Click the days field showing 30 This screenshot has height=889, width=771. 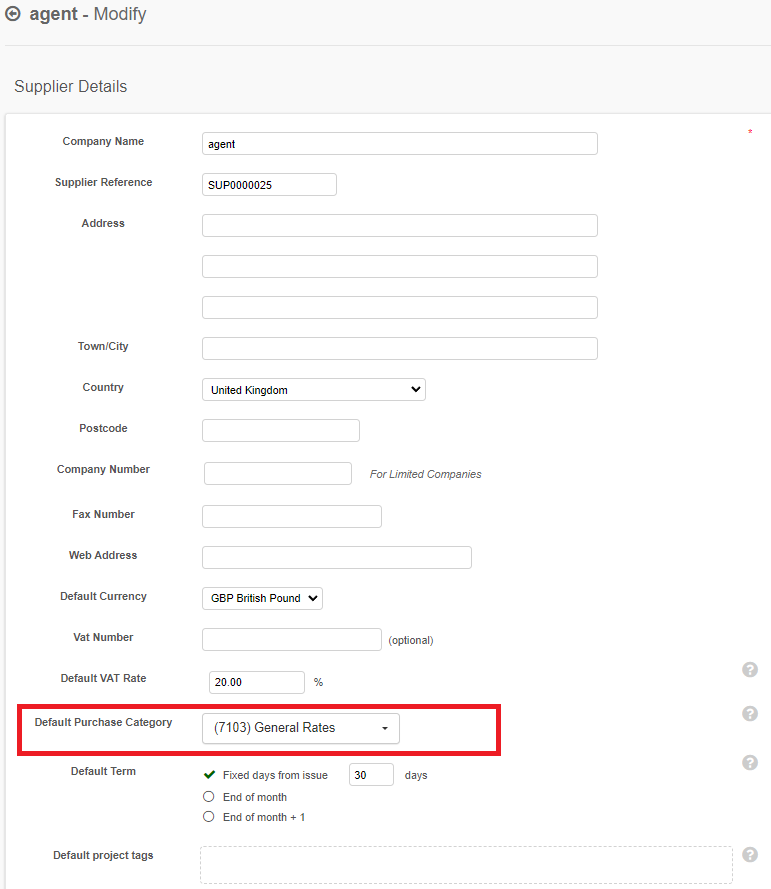pos(371,774)
